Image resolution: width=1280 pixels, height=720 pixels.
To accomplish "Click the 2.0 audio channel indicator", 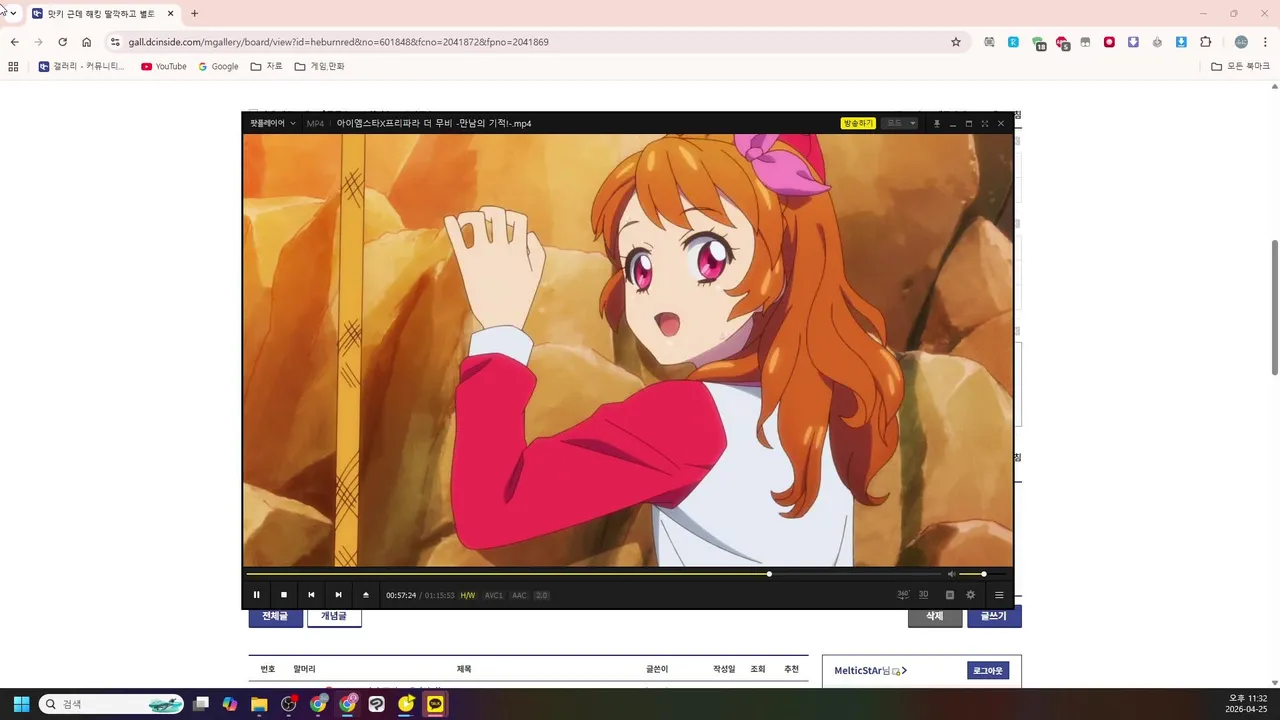I will click(542, 595).
